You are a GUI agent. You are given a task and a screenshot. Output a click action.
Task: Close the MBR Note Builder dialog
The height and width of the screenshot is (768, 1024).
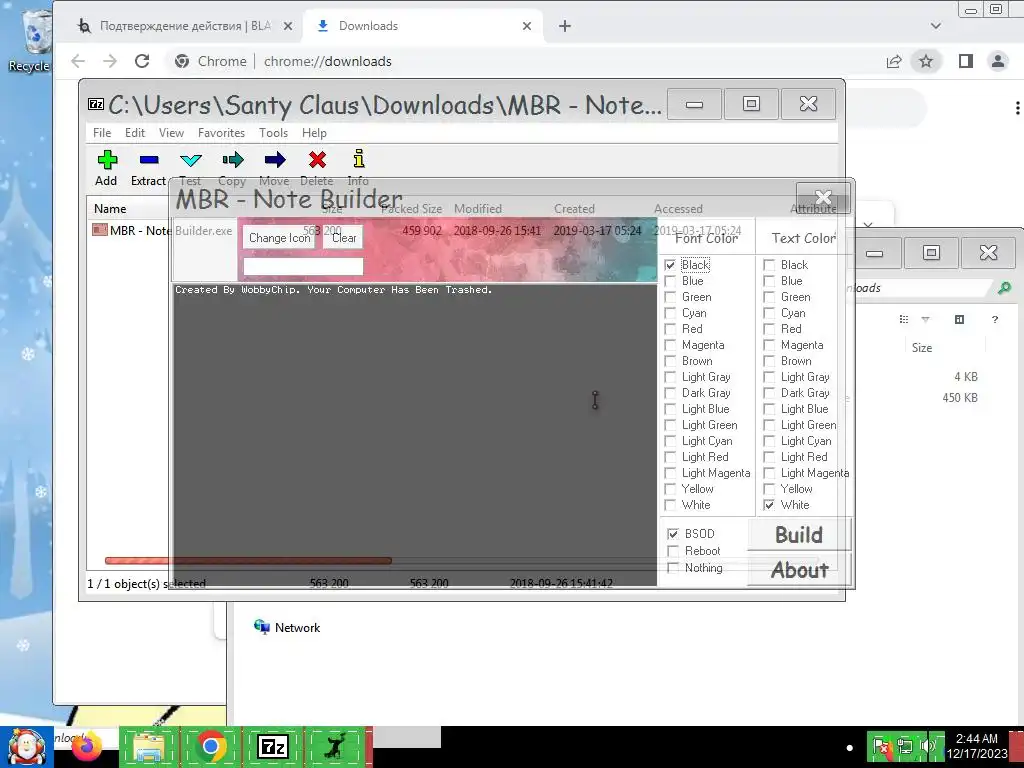(x=824, y=197)
